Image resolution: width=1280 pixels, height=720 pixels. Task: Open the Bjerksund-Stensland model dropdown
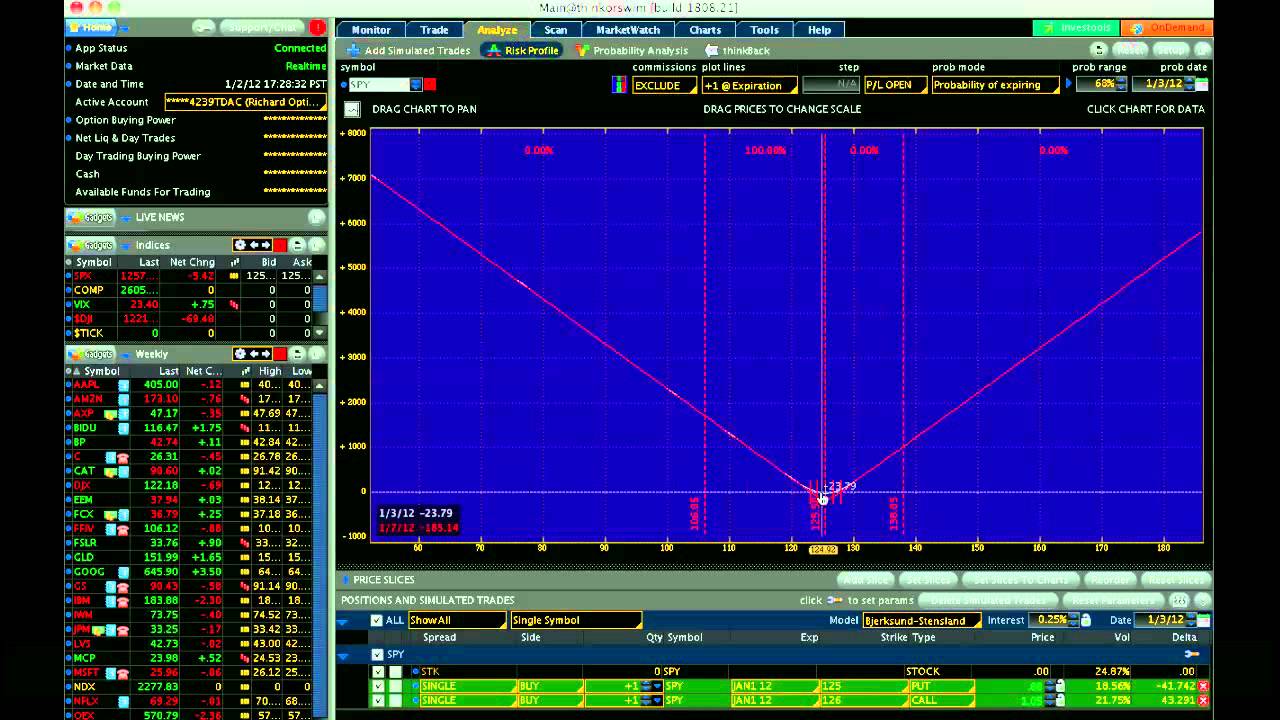(x=921, y=620)
